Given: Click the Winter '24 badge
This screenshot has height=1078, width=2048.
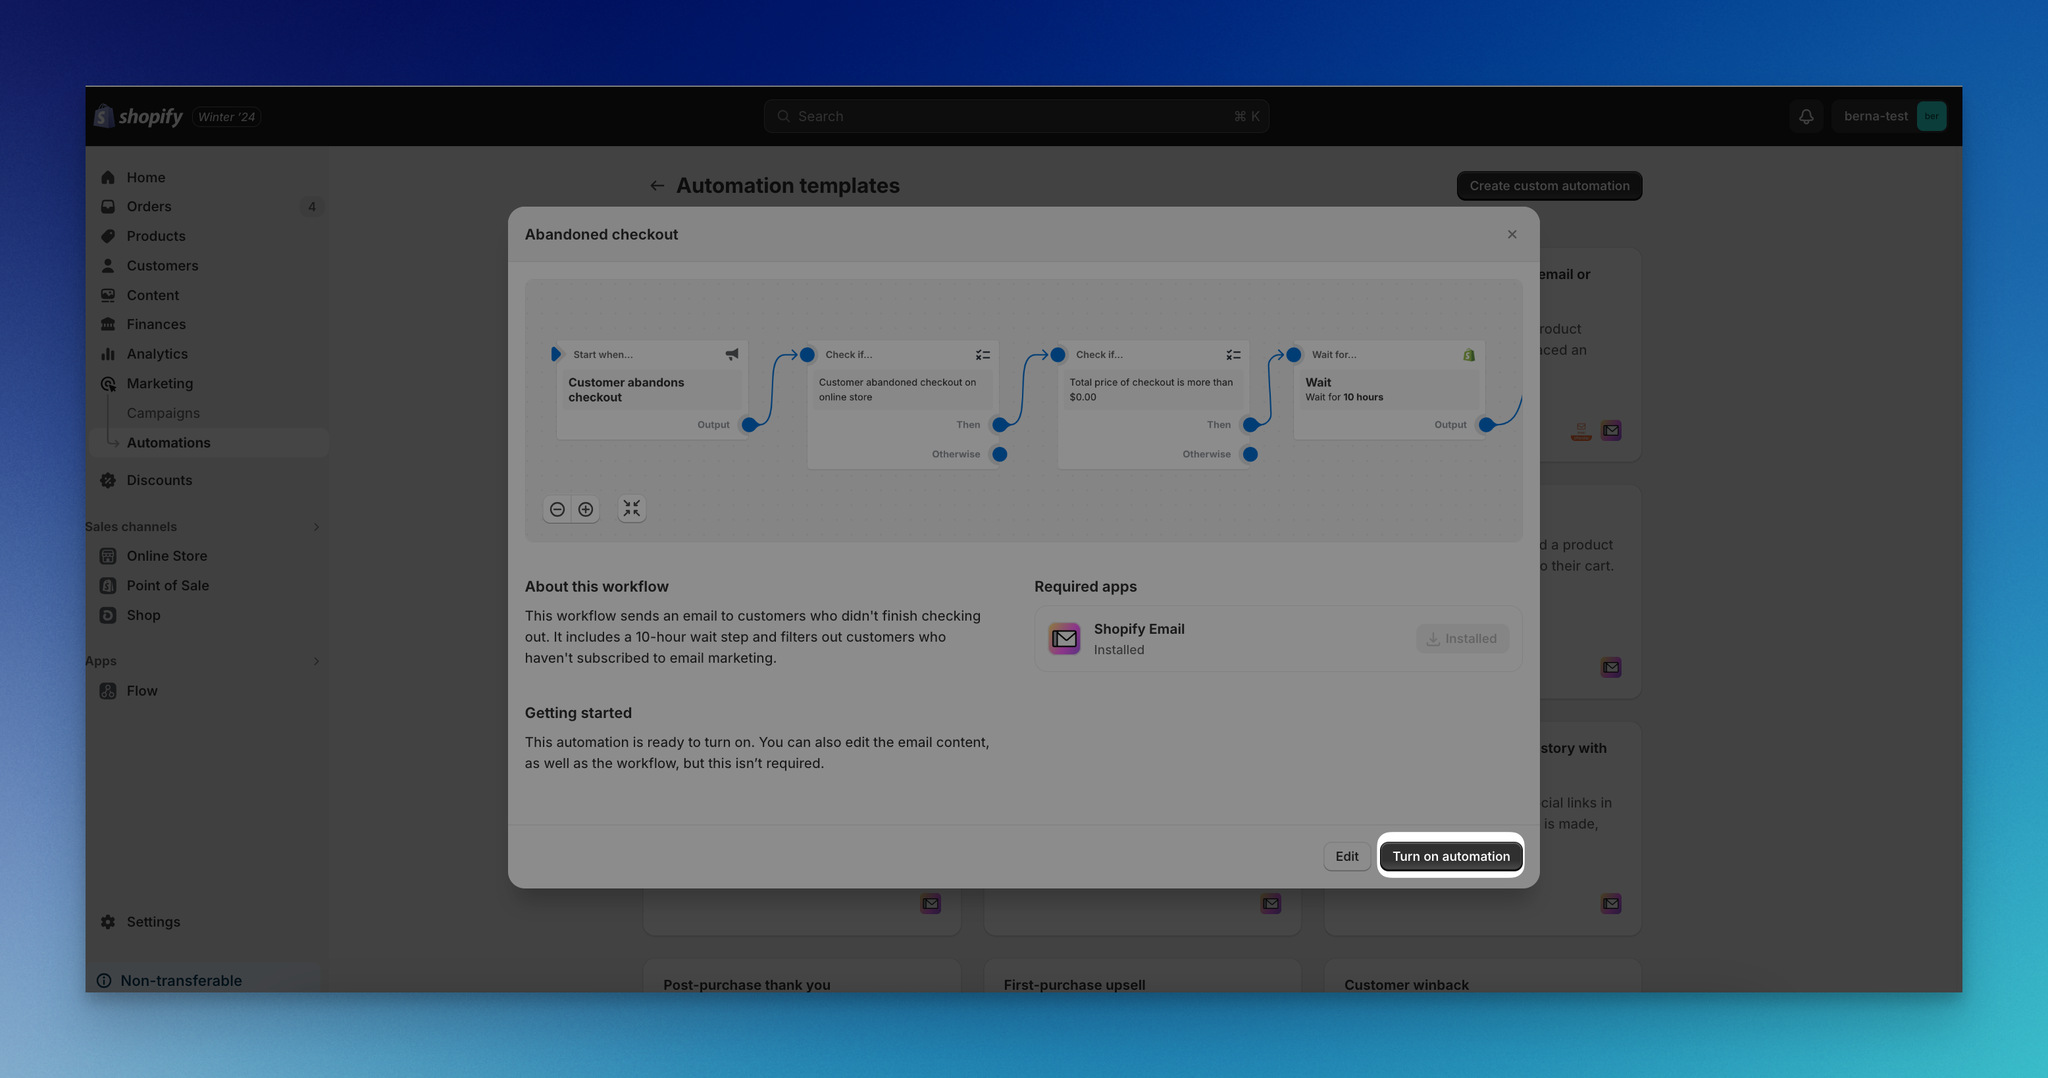Looking at the screenshot, I should pos(227,117).
